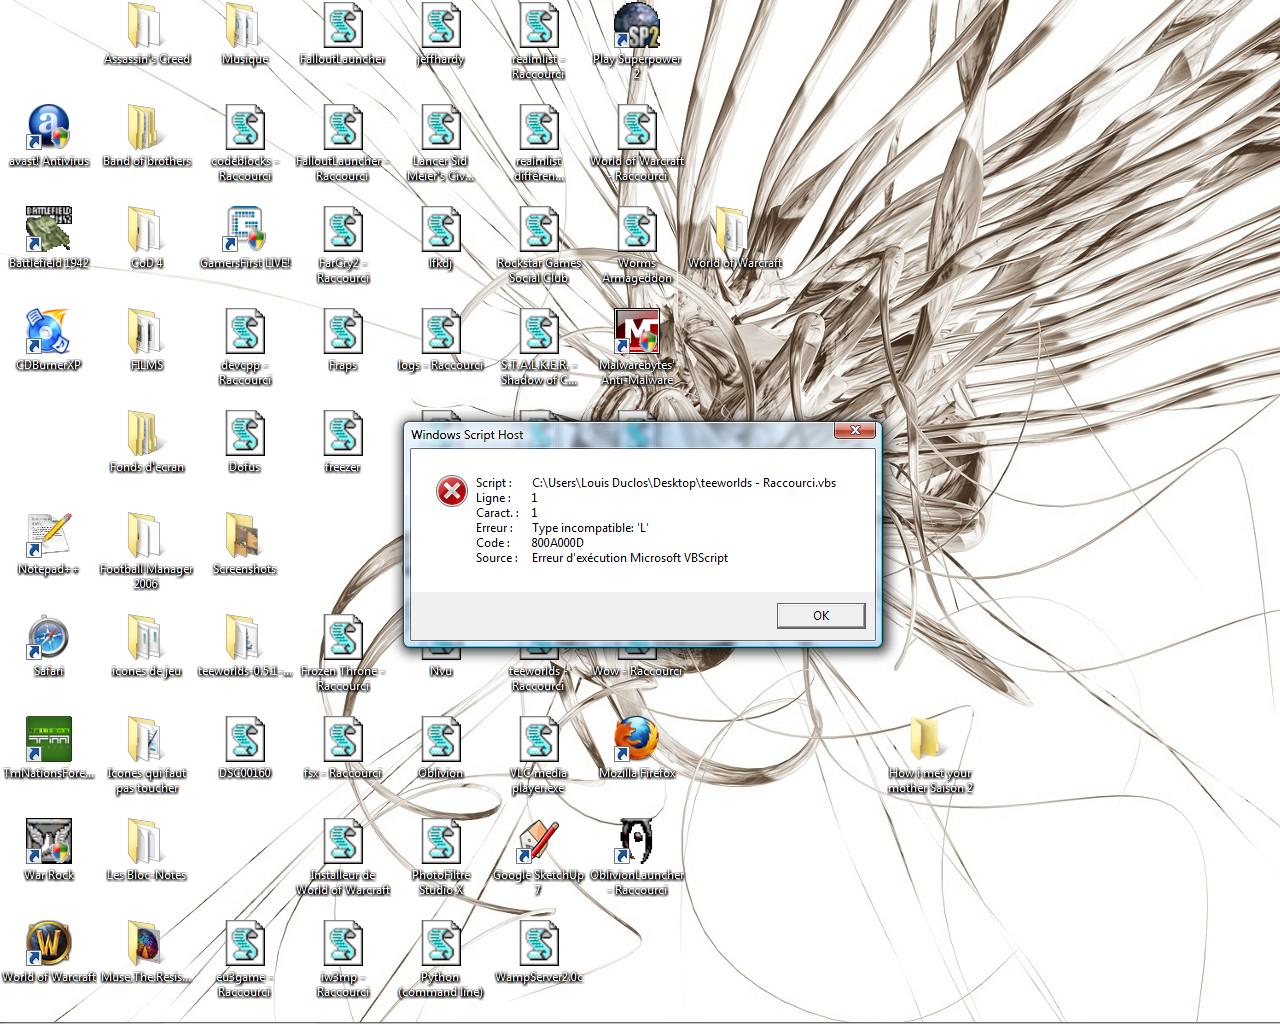Open the Safari compass icon
Image resolution: width=1280 pixels, height=1024 pixels.
(x=48, y=639)
